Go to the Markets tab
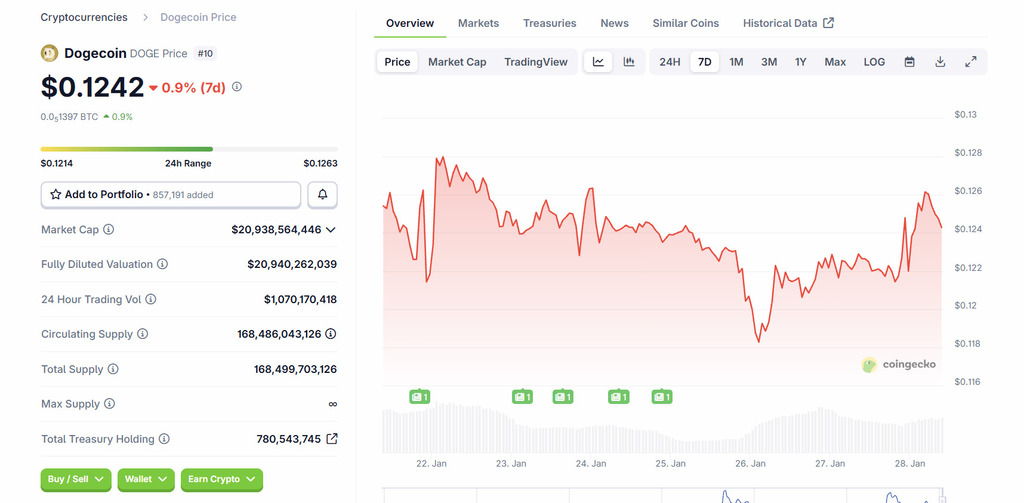The height and width of the screenshot is (503, 1024). click(x=478, y=23)
